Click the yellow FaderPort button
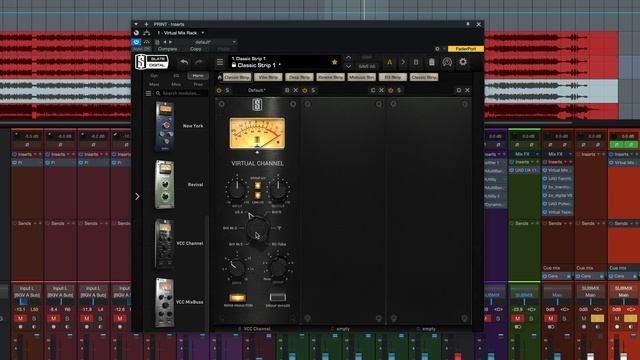 point(466,49)
